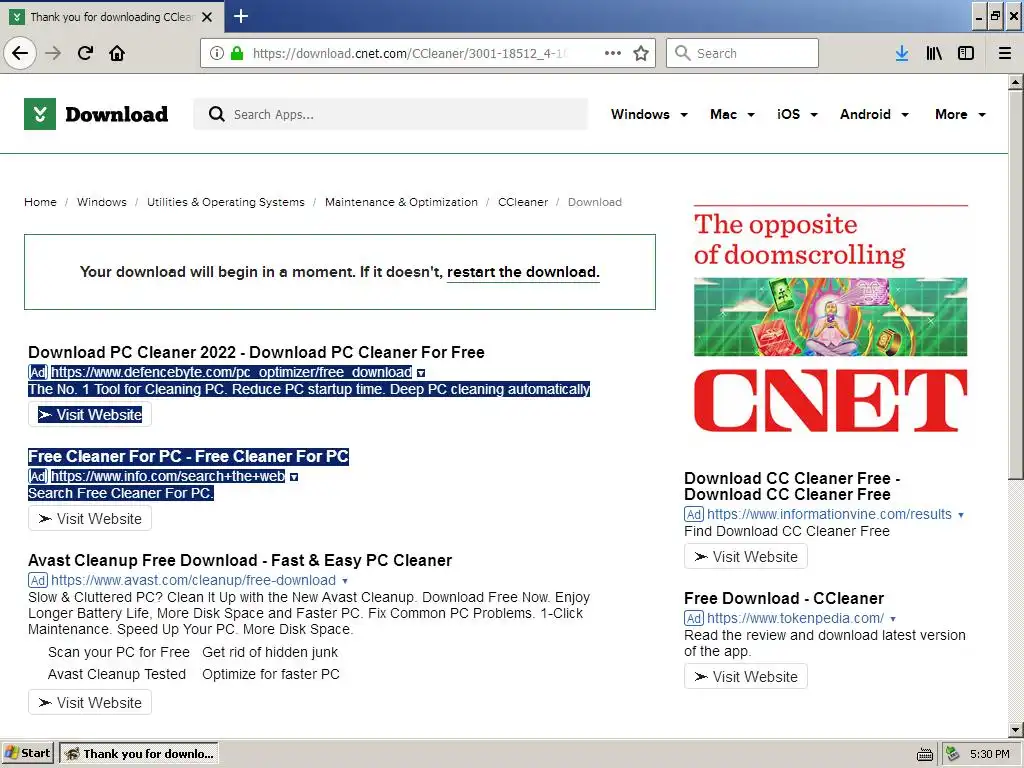The width and height of the screenshot is (1024, 768).
Task: Click the tray keyboard icon
Action: point(925,754)
